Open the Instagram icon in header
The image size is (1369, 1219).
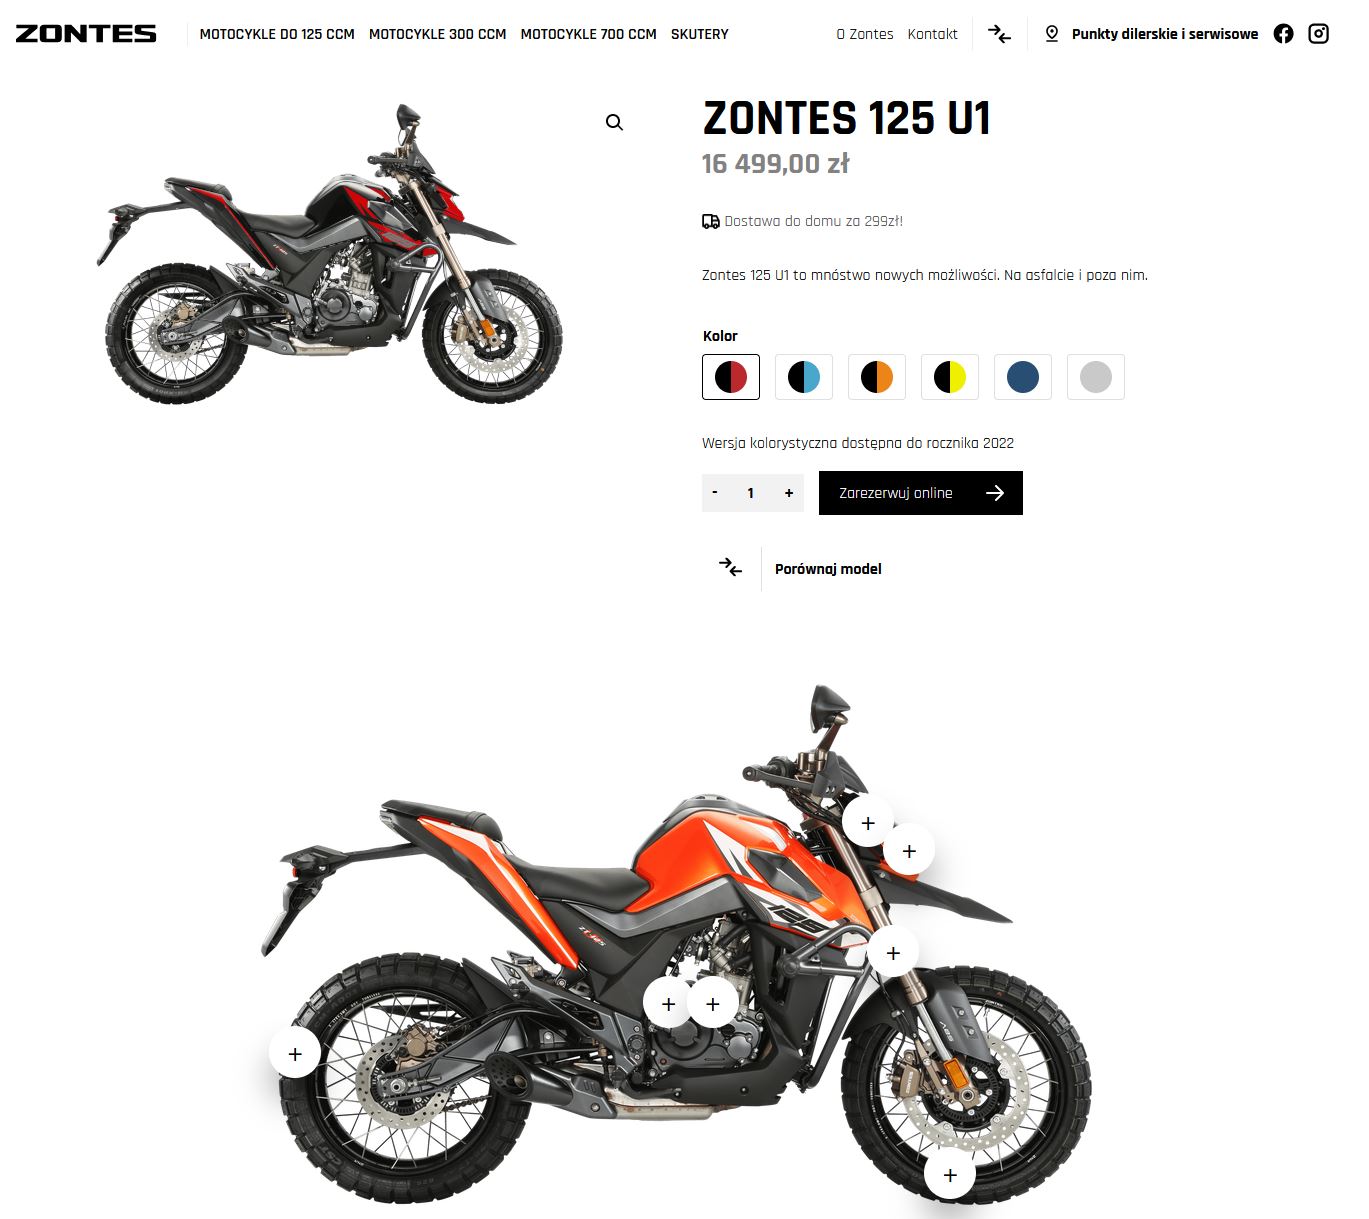pyautogui.click(x=1319, y=34)
